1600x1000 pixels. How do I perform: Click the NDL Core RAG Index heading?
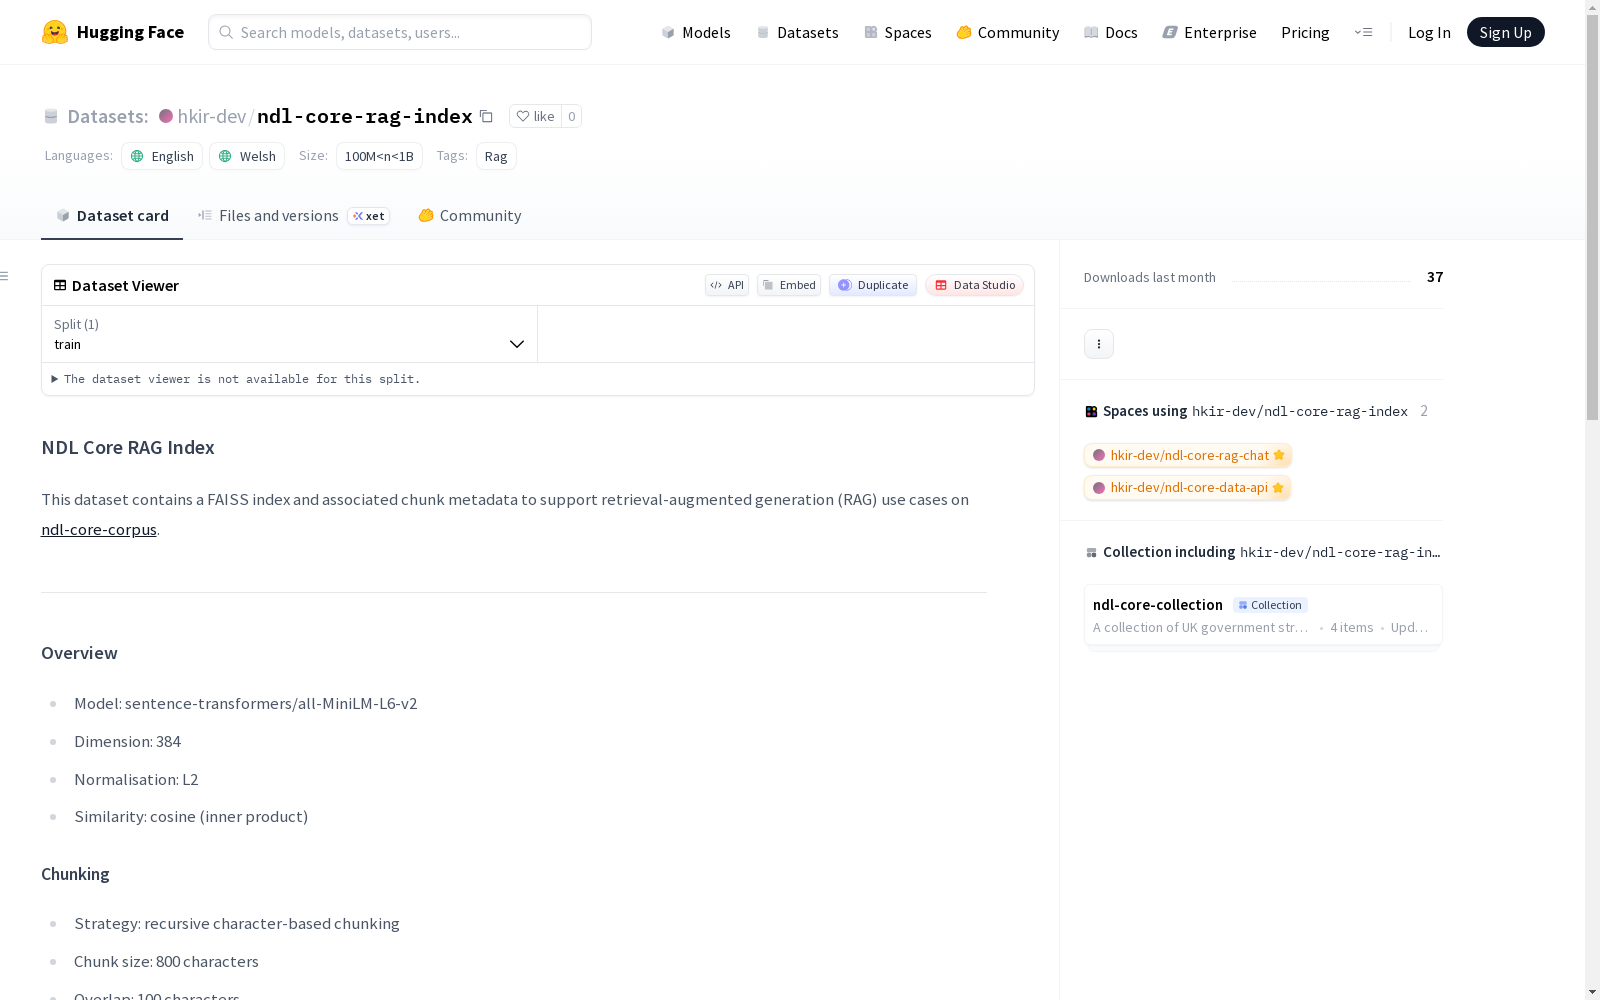128,447
